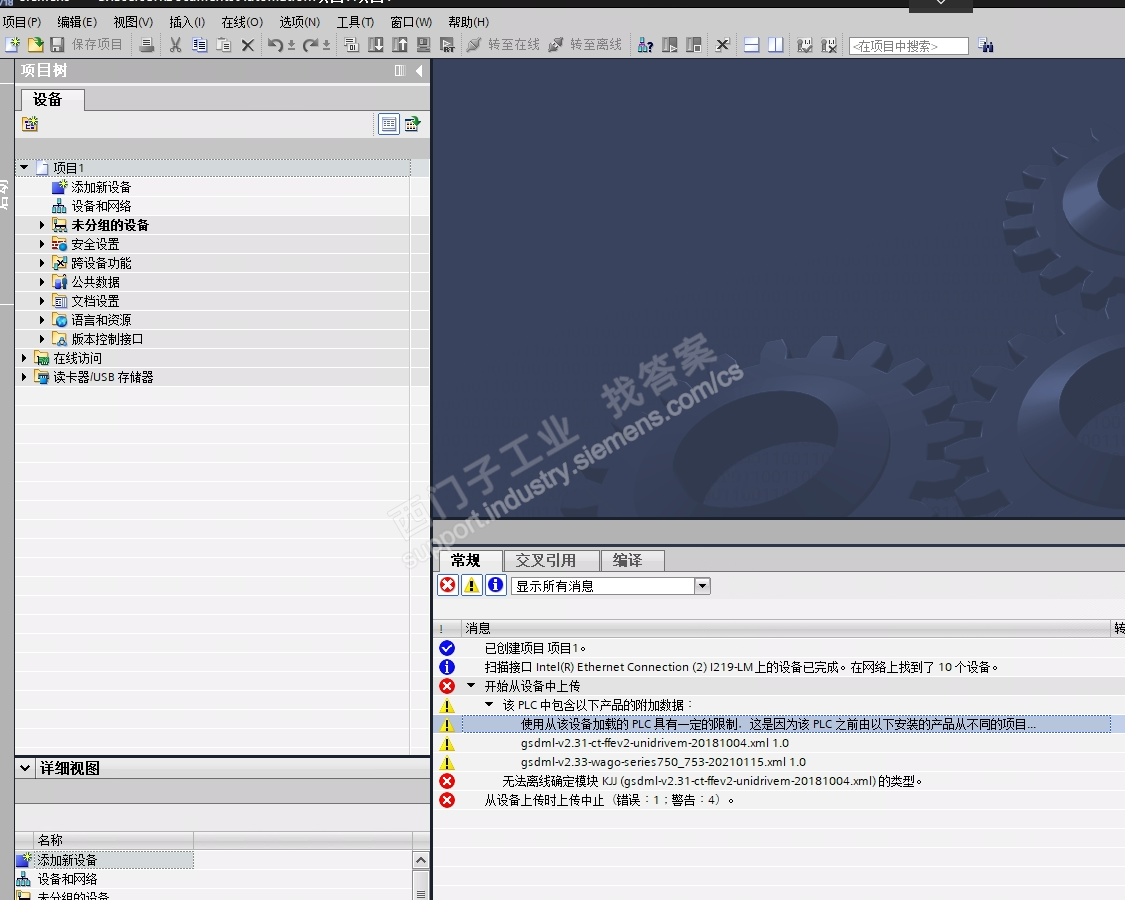Split the editor space vertically

tap(776, 45)
